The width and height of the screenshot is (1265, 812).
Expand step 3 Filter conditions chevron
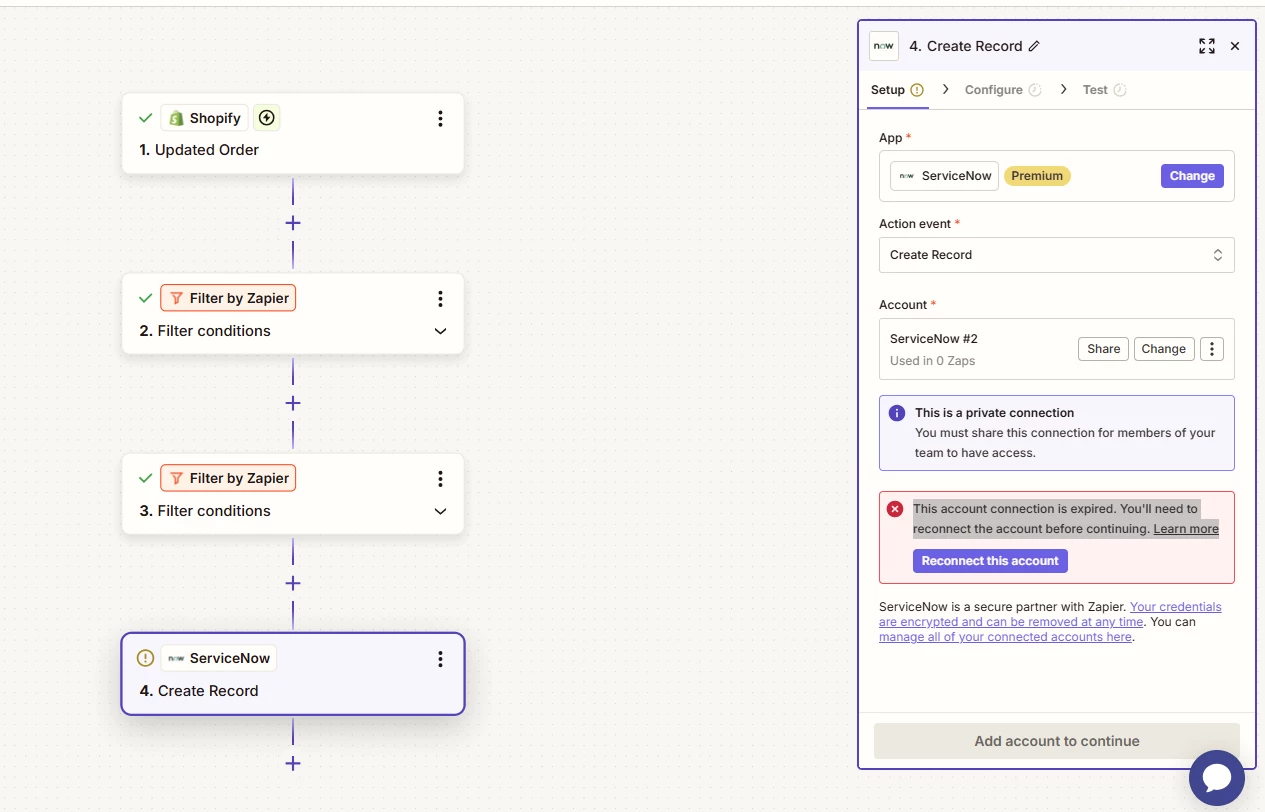[x=440, y=511]
